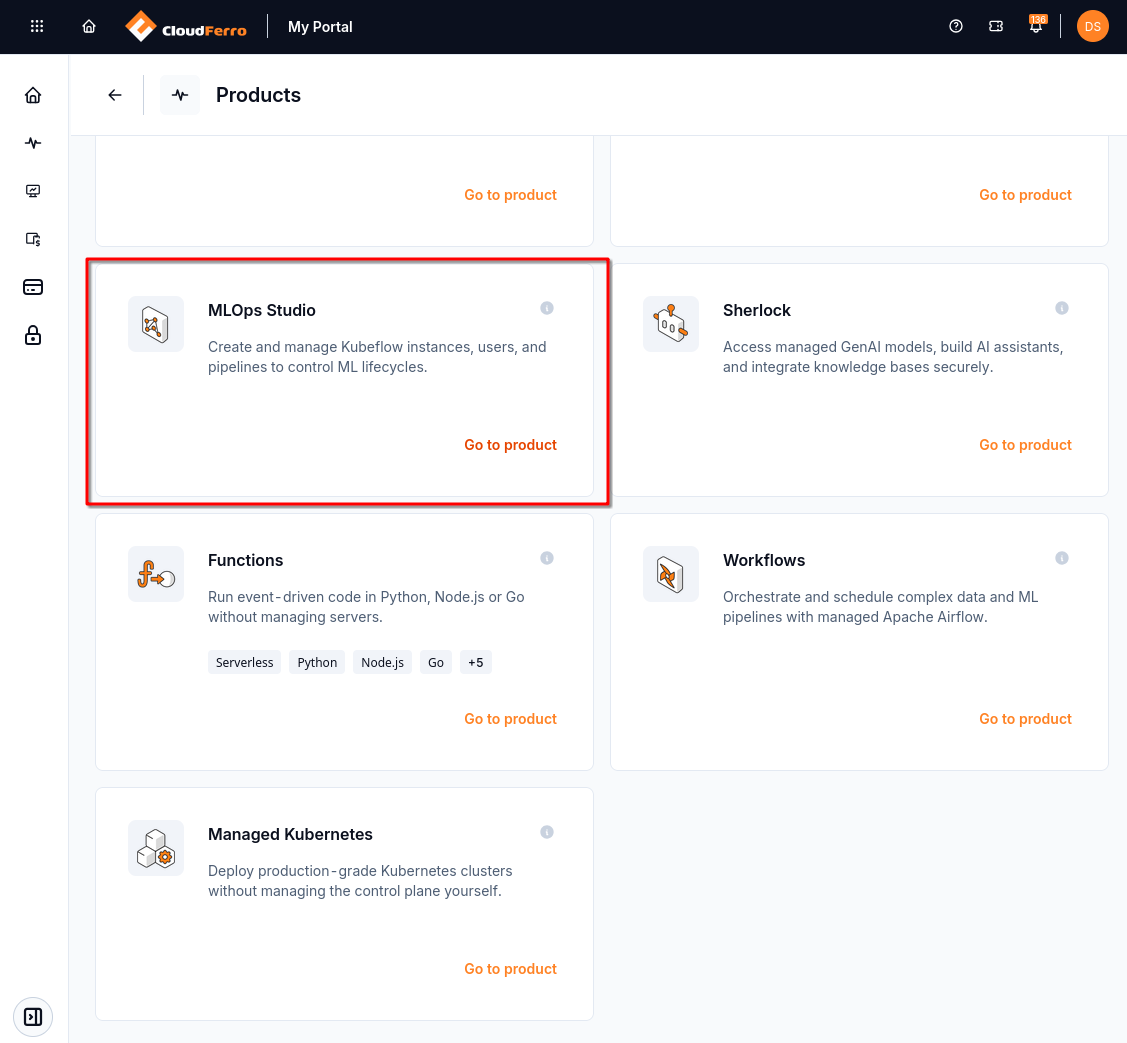Show info for Managed Kubernetes
Viewport: 1127px width, 1043px height.
[547, 832]
